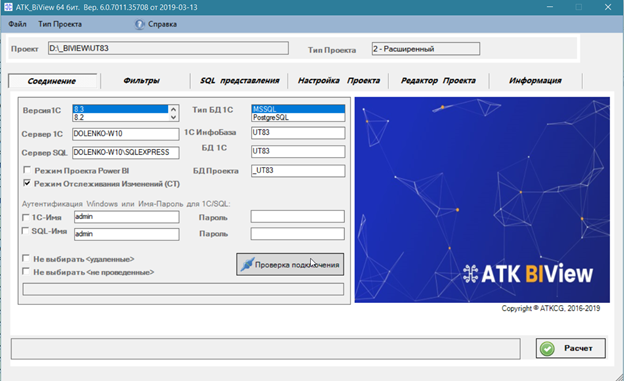Click the Сервер SQL input field
The image size is (624, 381).
pos(126,152)
